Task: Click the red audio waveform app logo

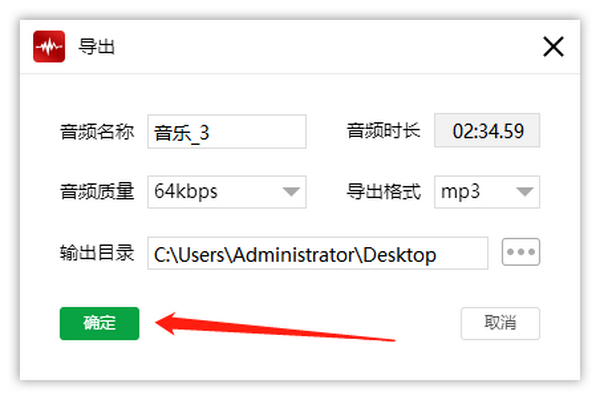Action: 49,46
